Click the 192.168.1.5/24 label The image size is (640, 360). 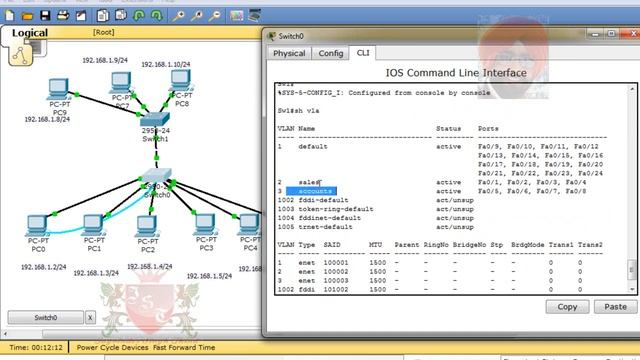(209, 276)
